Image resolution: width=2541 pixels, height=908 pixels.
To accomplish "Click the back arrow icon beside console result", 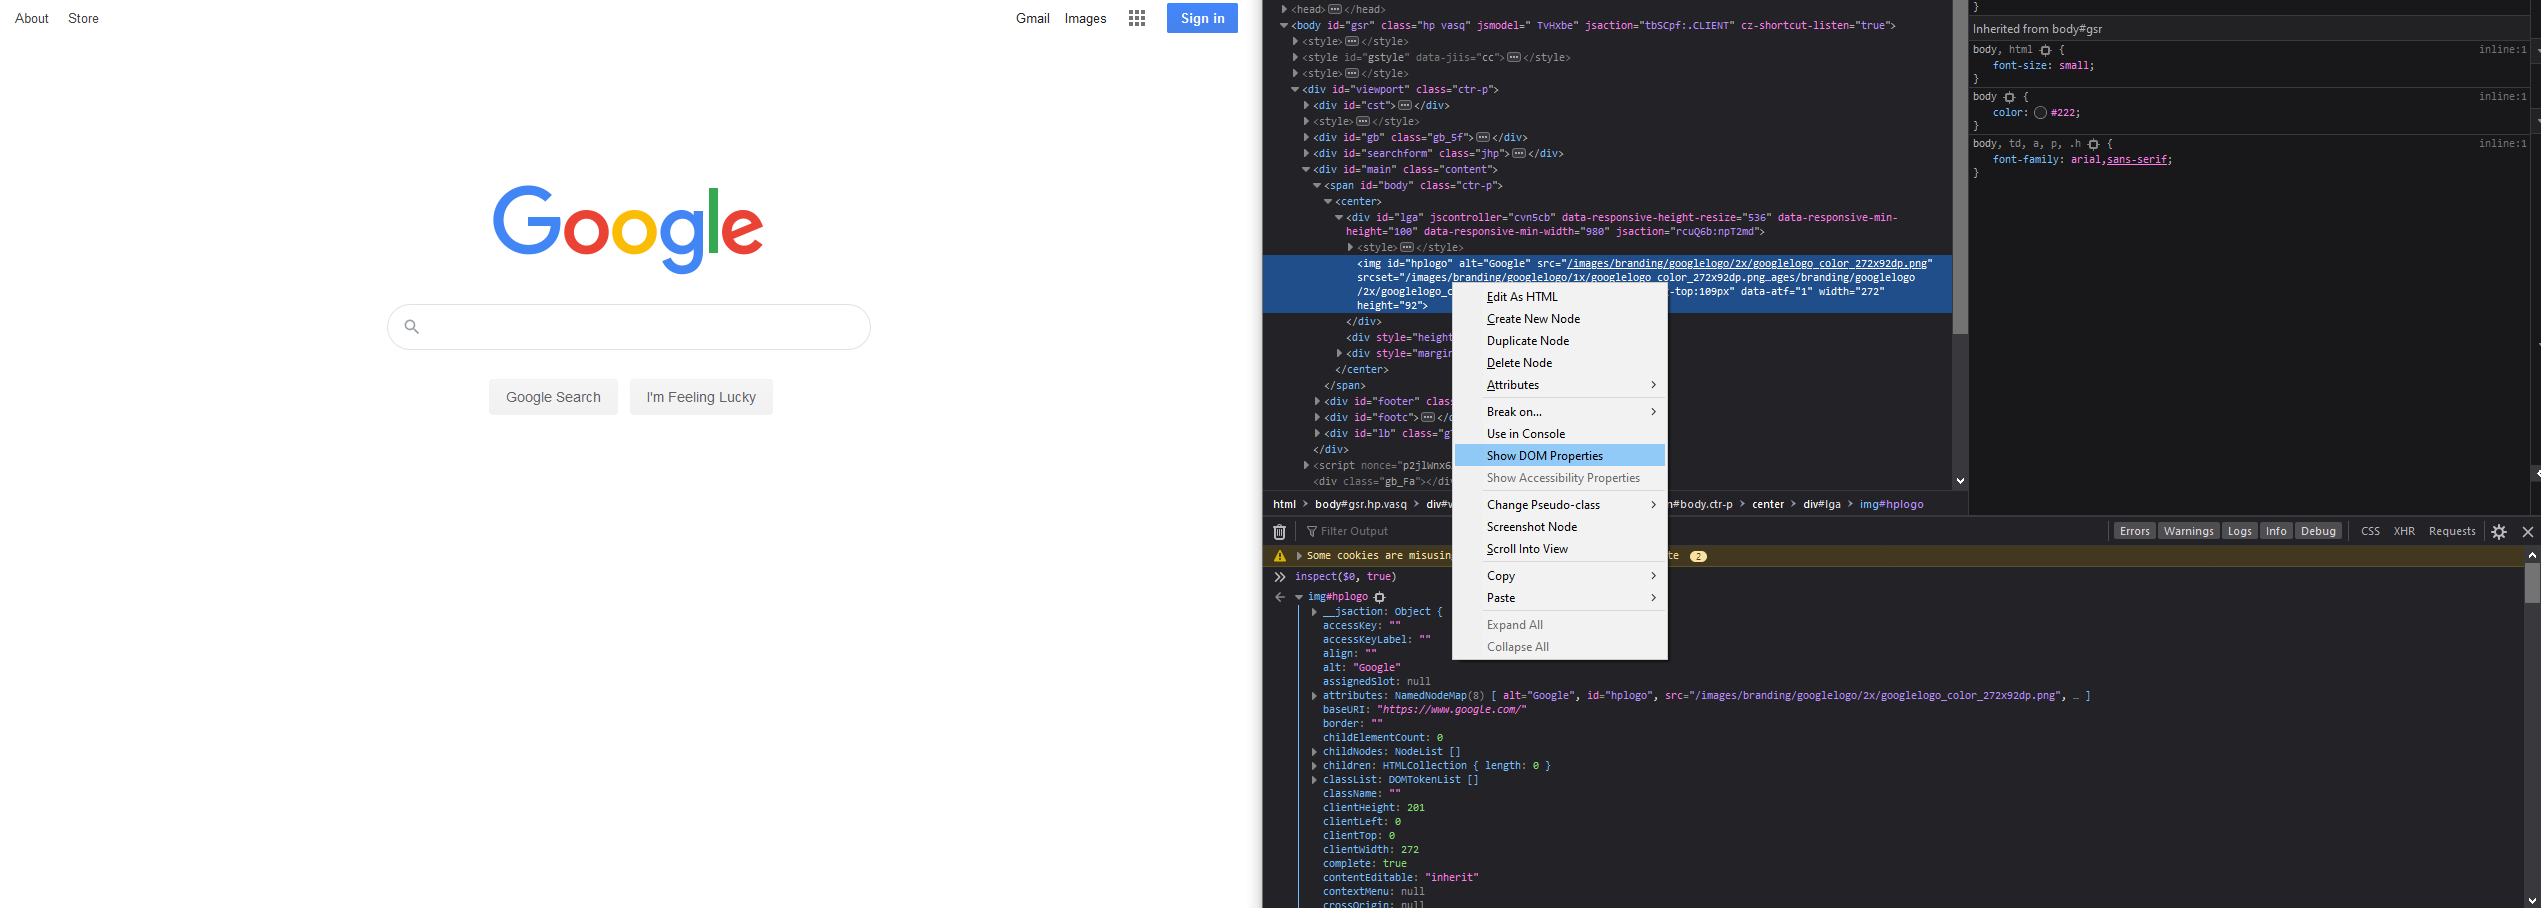I will point(1280,597).
